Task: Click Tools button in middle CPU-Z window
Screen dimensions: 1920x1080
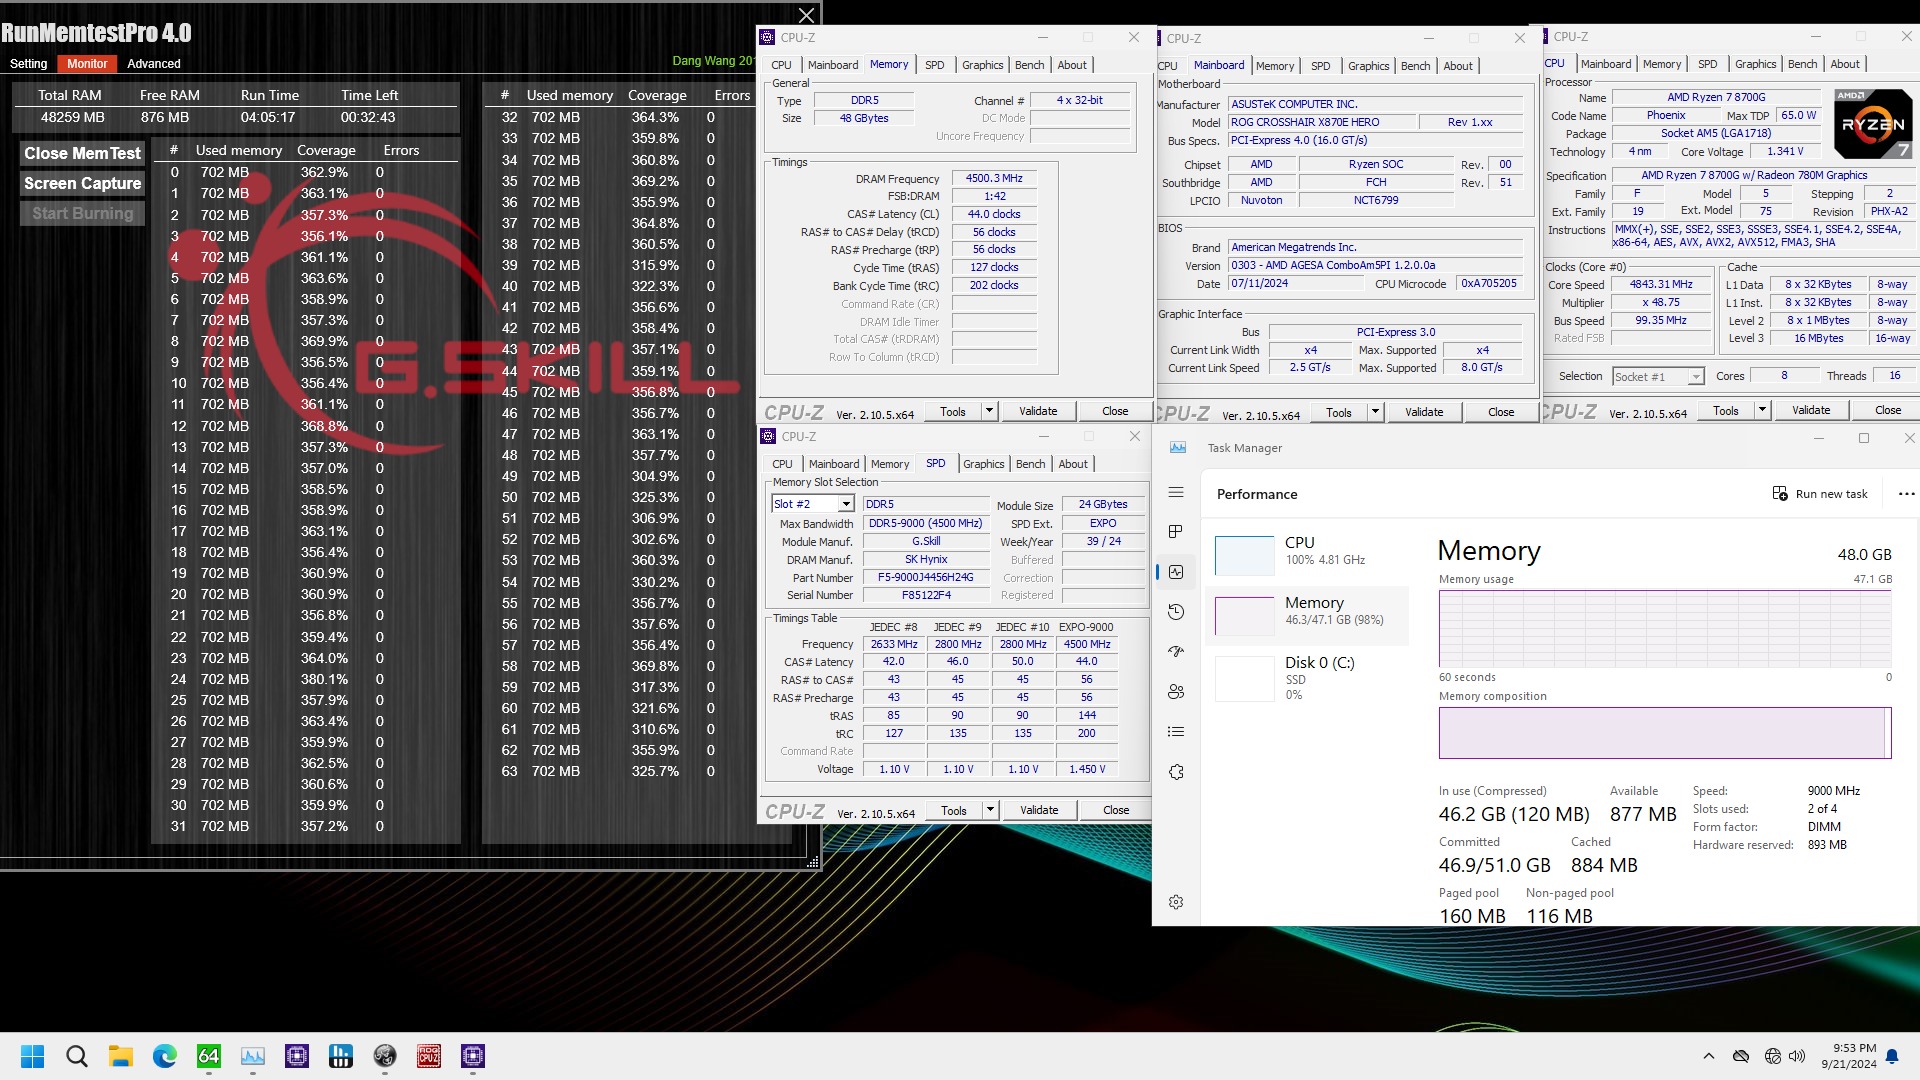Action: (x=1338, y=411)
